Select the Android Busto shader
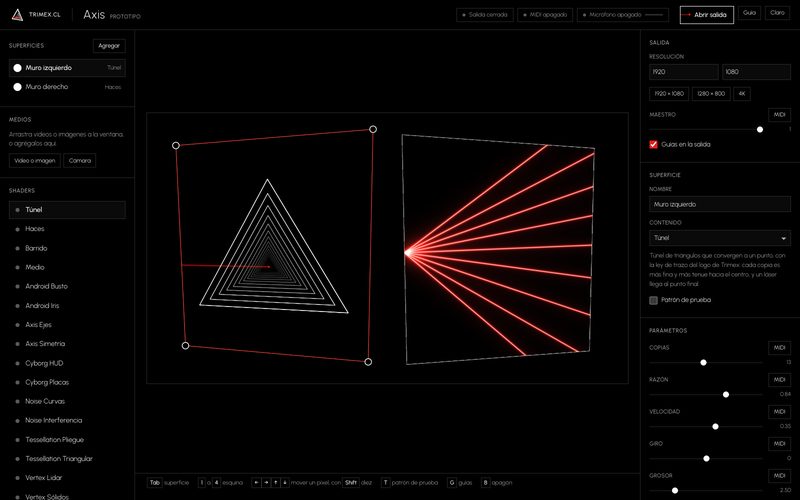Screen dimensions: 800x500 67,286
